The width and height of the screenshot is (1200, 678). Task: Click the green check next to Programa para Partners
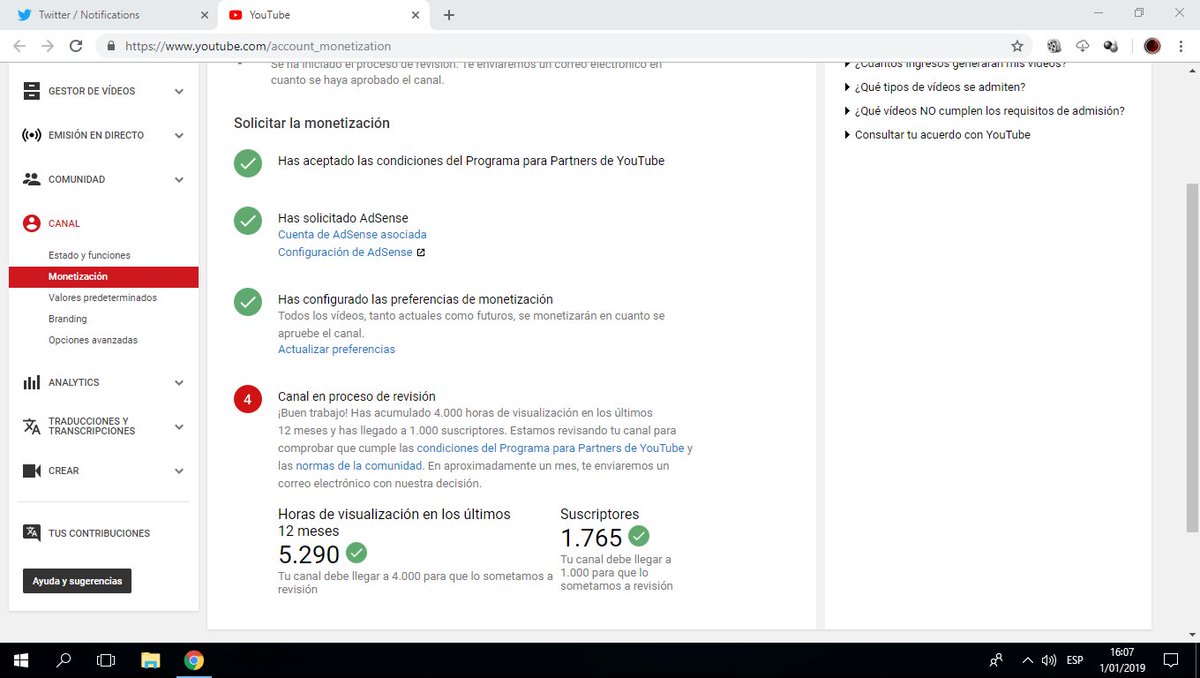248,163
